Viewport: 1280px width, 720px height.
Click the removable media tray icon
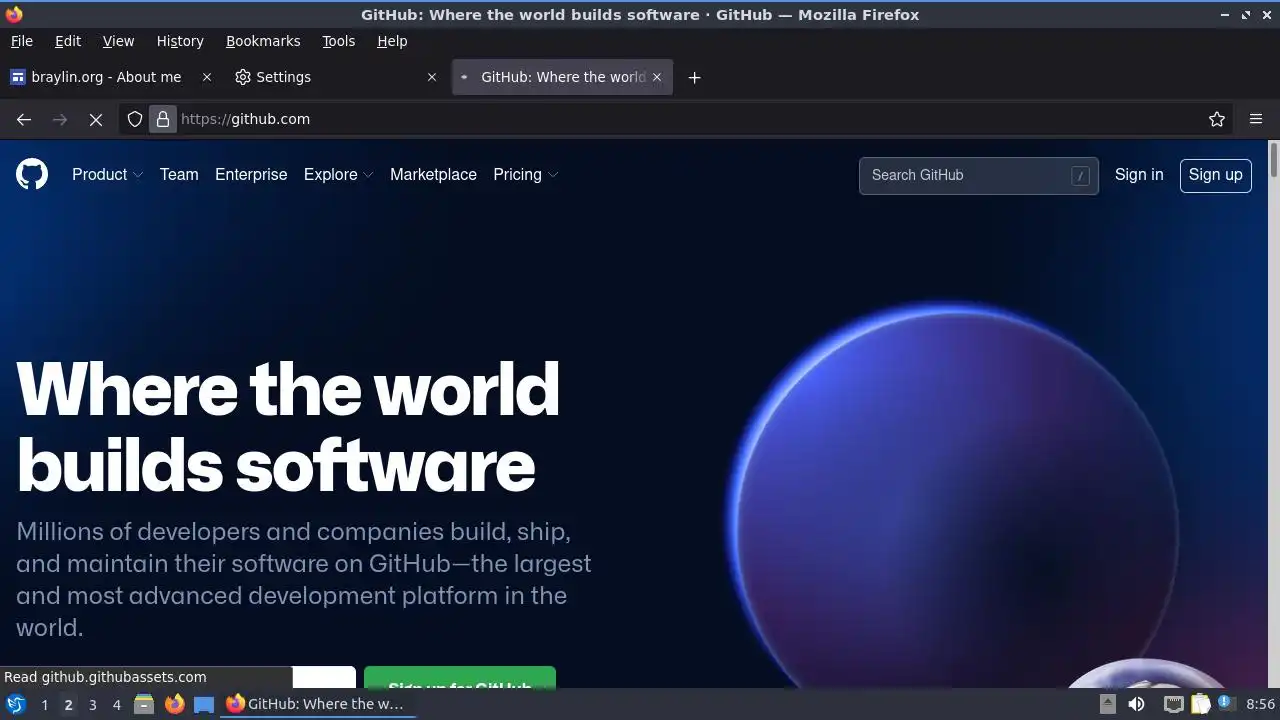coord(1107,704)
